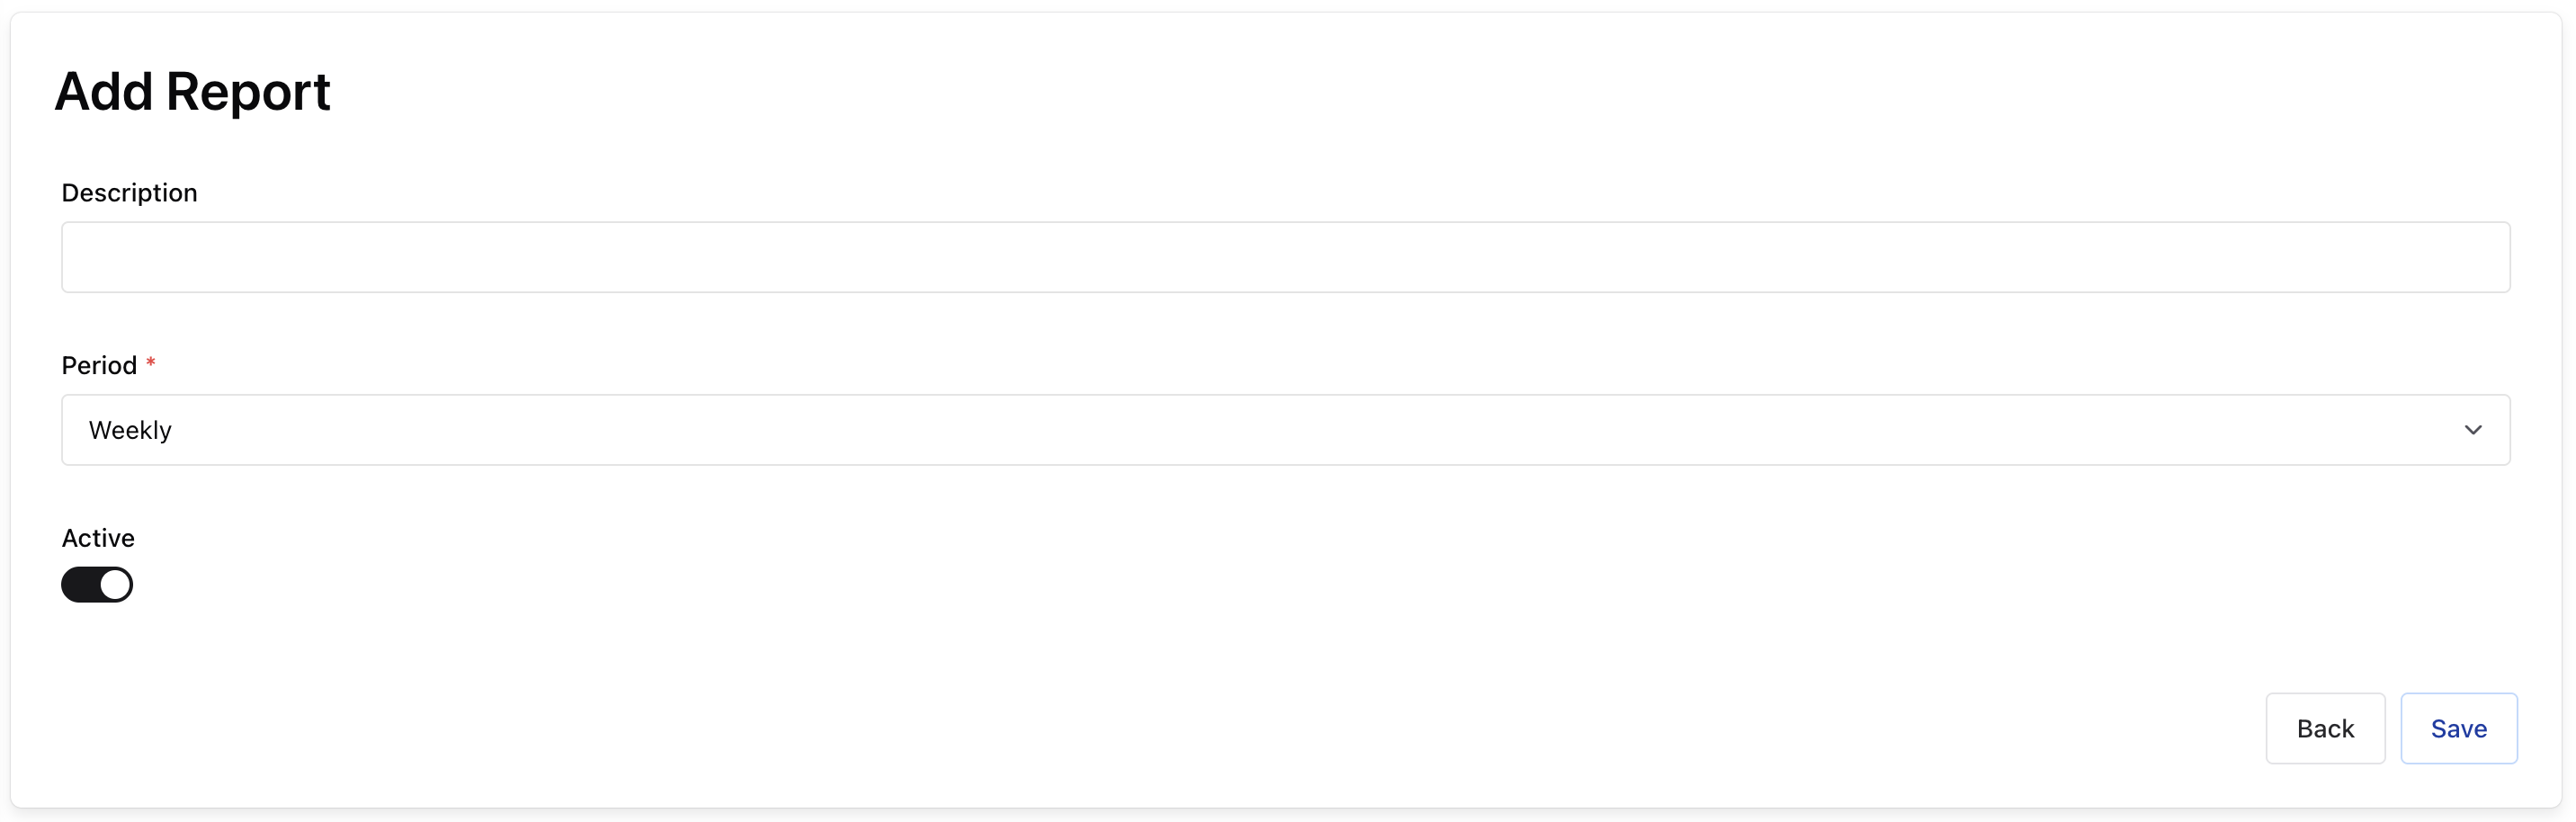Screen dimensions: 2576x822
Task: Change the report Period from Weekly
Action: pyautogui.click(x=1285, y=430)
